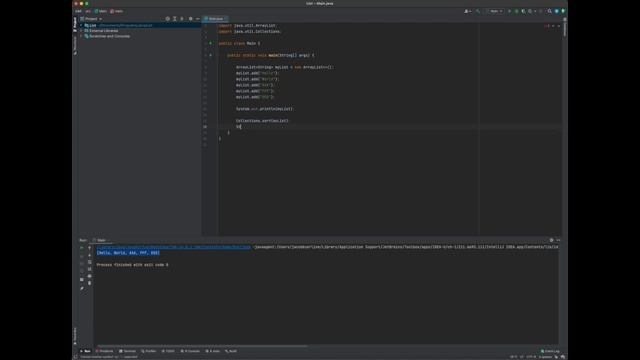640x360 pixels.
Task: Click the IDE updates icon in toolbar
Action: tap(556, 11)
